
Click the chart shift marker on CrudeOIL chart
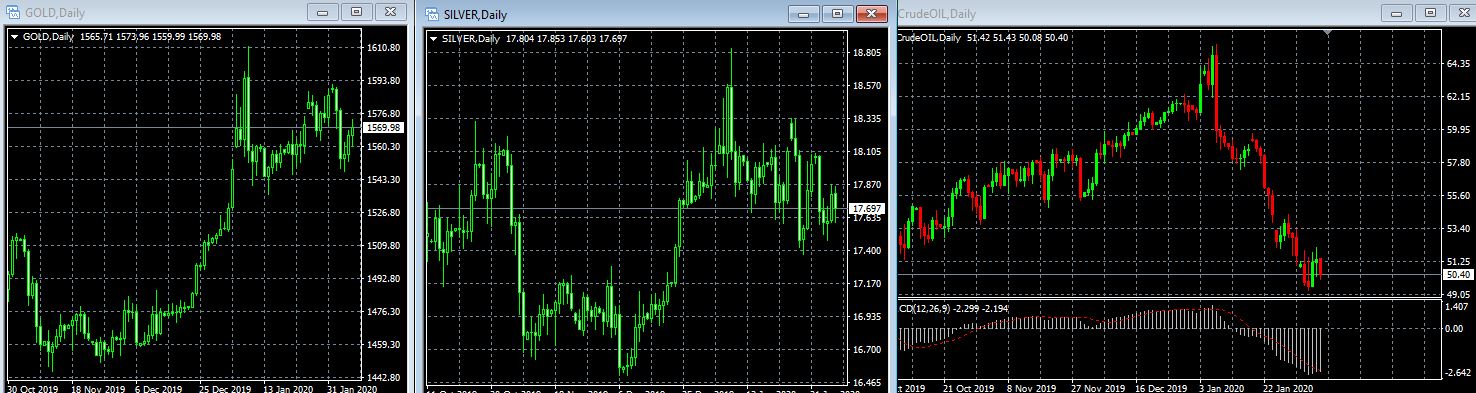[1327, 33]
